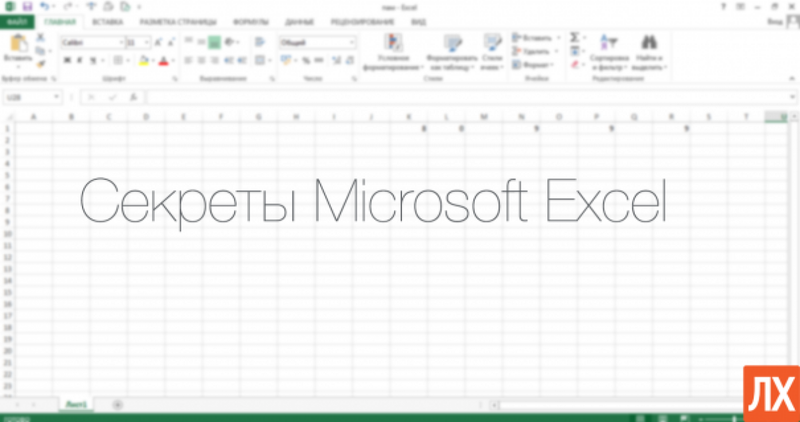The height and width of the screenshot is (422, 800).
Task: Open the fill color dropdown arrow
Action: (153, 61)
